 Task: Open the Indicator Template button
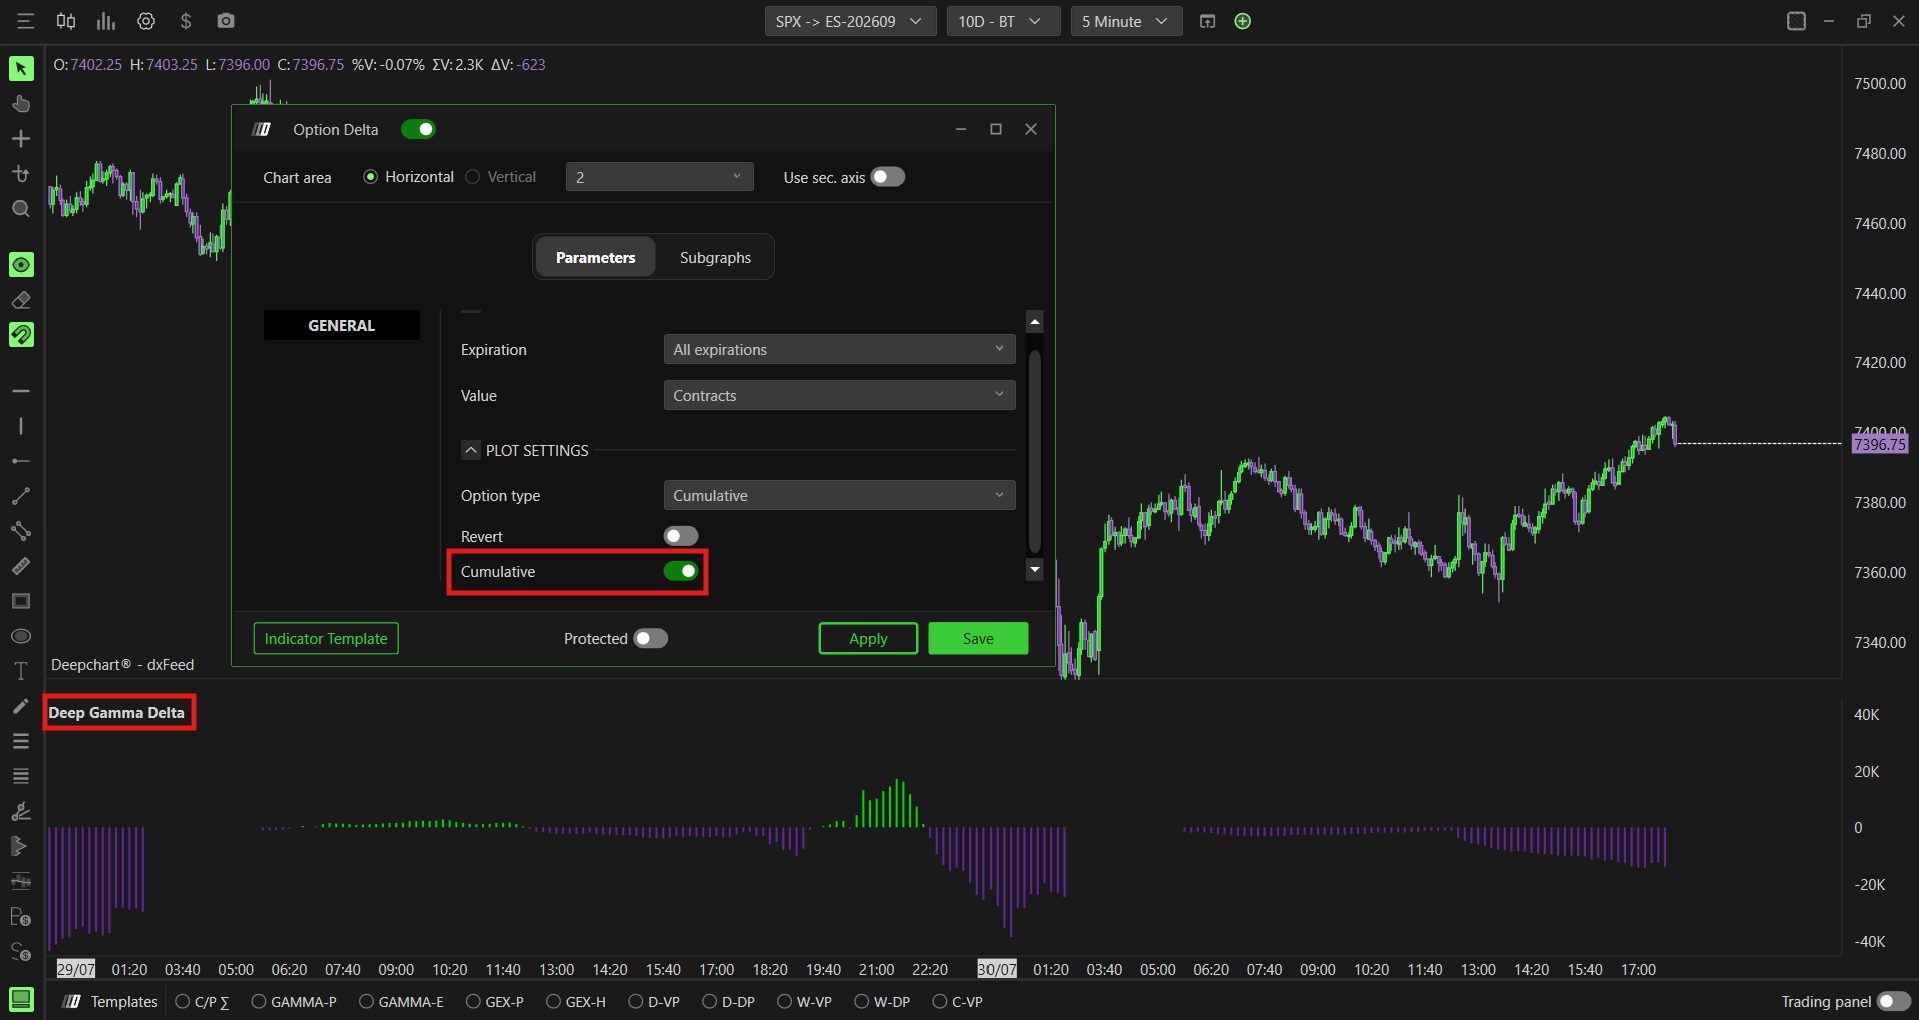326,638
